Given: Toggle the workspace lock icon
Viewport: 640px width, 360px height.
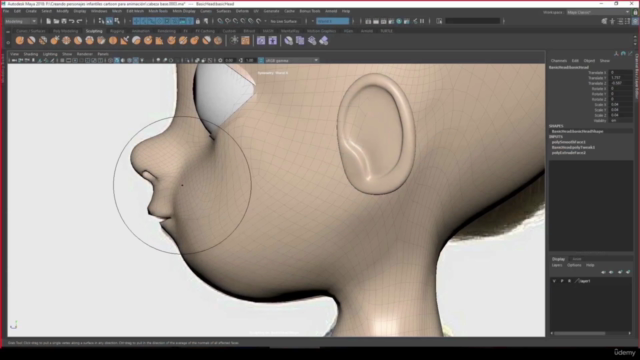Looking at the screenshot, I should (x=636, y=12).
